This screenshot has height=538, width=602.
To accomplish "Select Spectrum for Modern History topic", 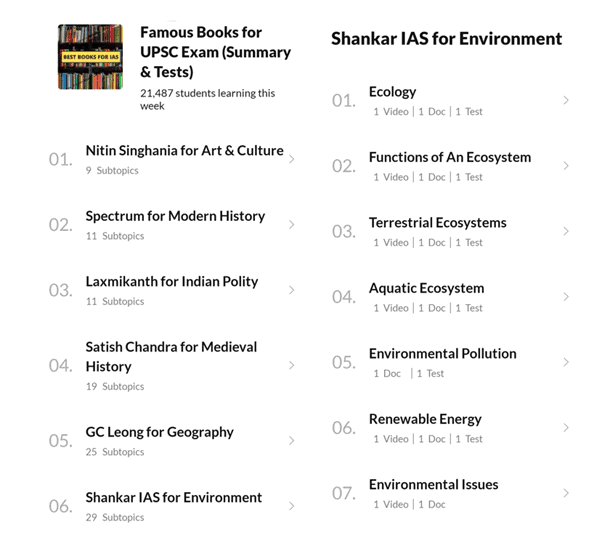I will (175, 216).
